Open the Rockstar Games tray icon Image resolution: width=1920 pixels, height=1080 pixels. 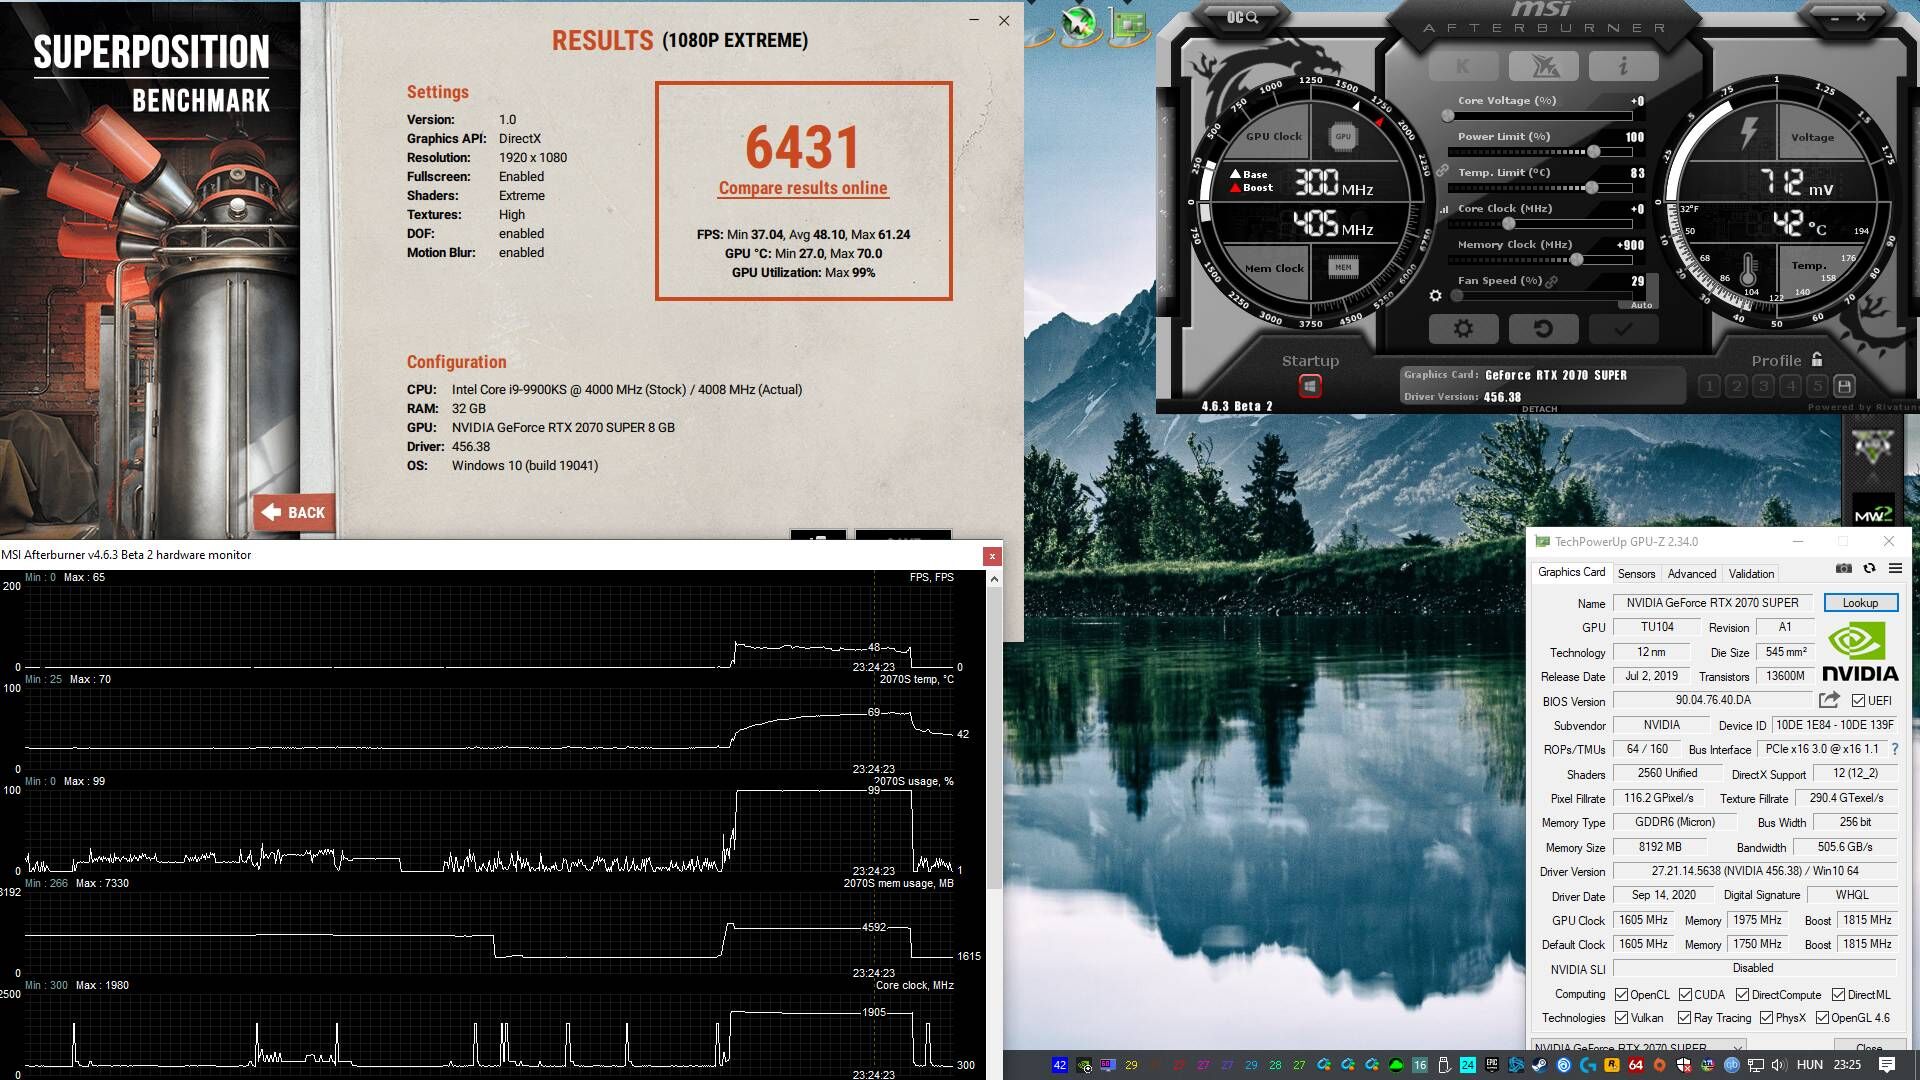(x=1612, y=1065)
